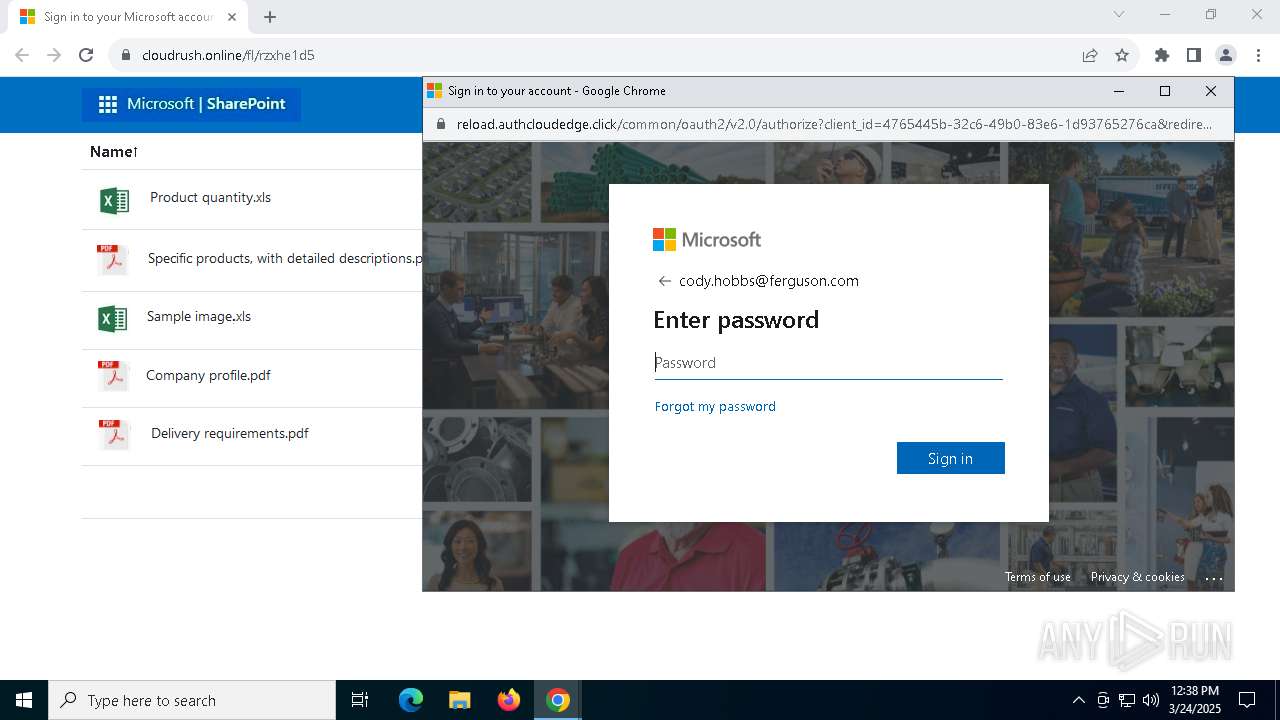The height and width of the screenshot is (720, 1280).
Task: Click the Password input field
Action: coord(828,363)
